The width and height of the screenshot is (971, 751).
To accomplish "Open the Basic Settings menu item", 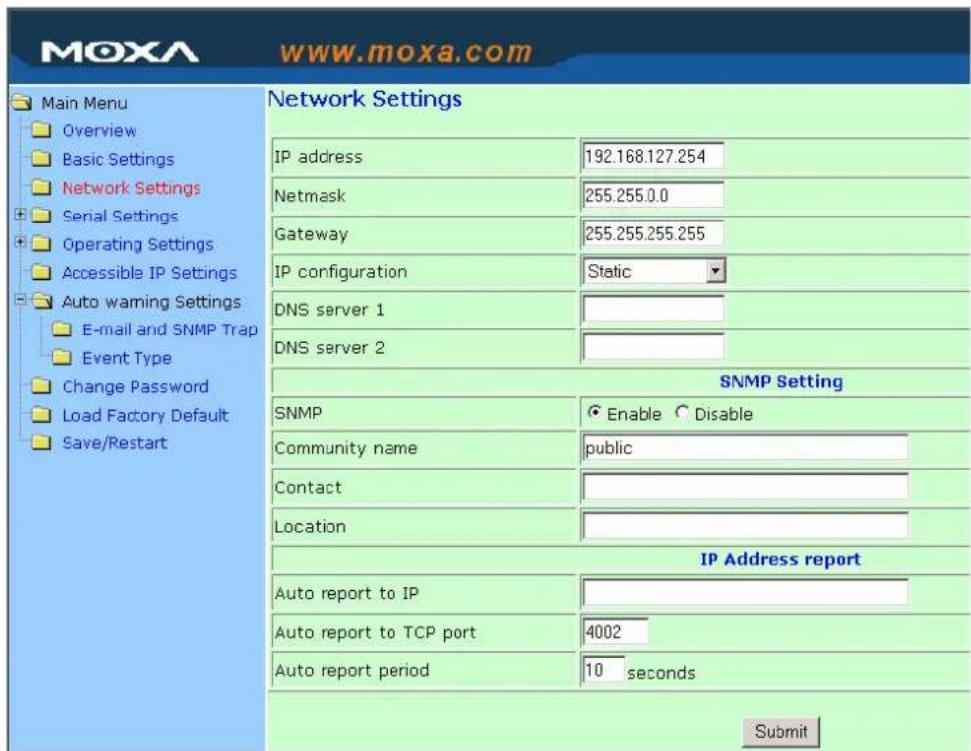I will [118, 159].
